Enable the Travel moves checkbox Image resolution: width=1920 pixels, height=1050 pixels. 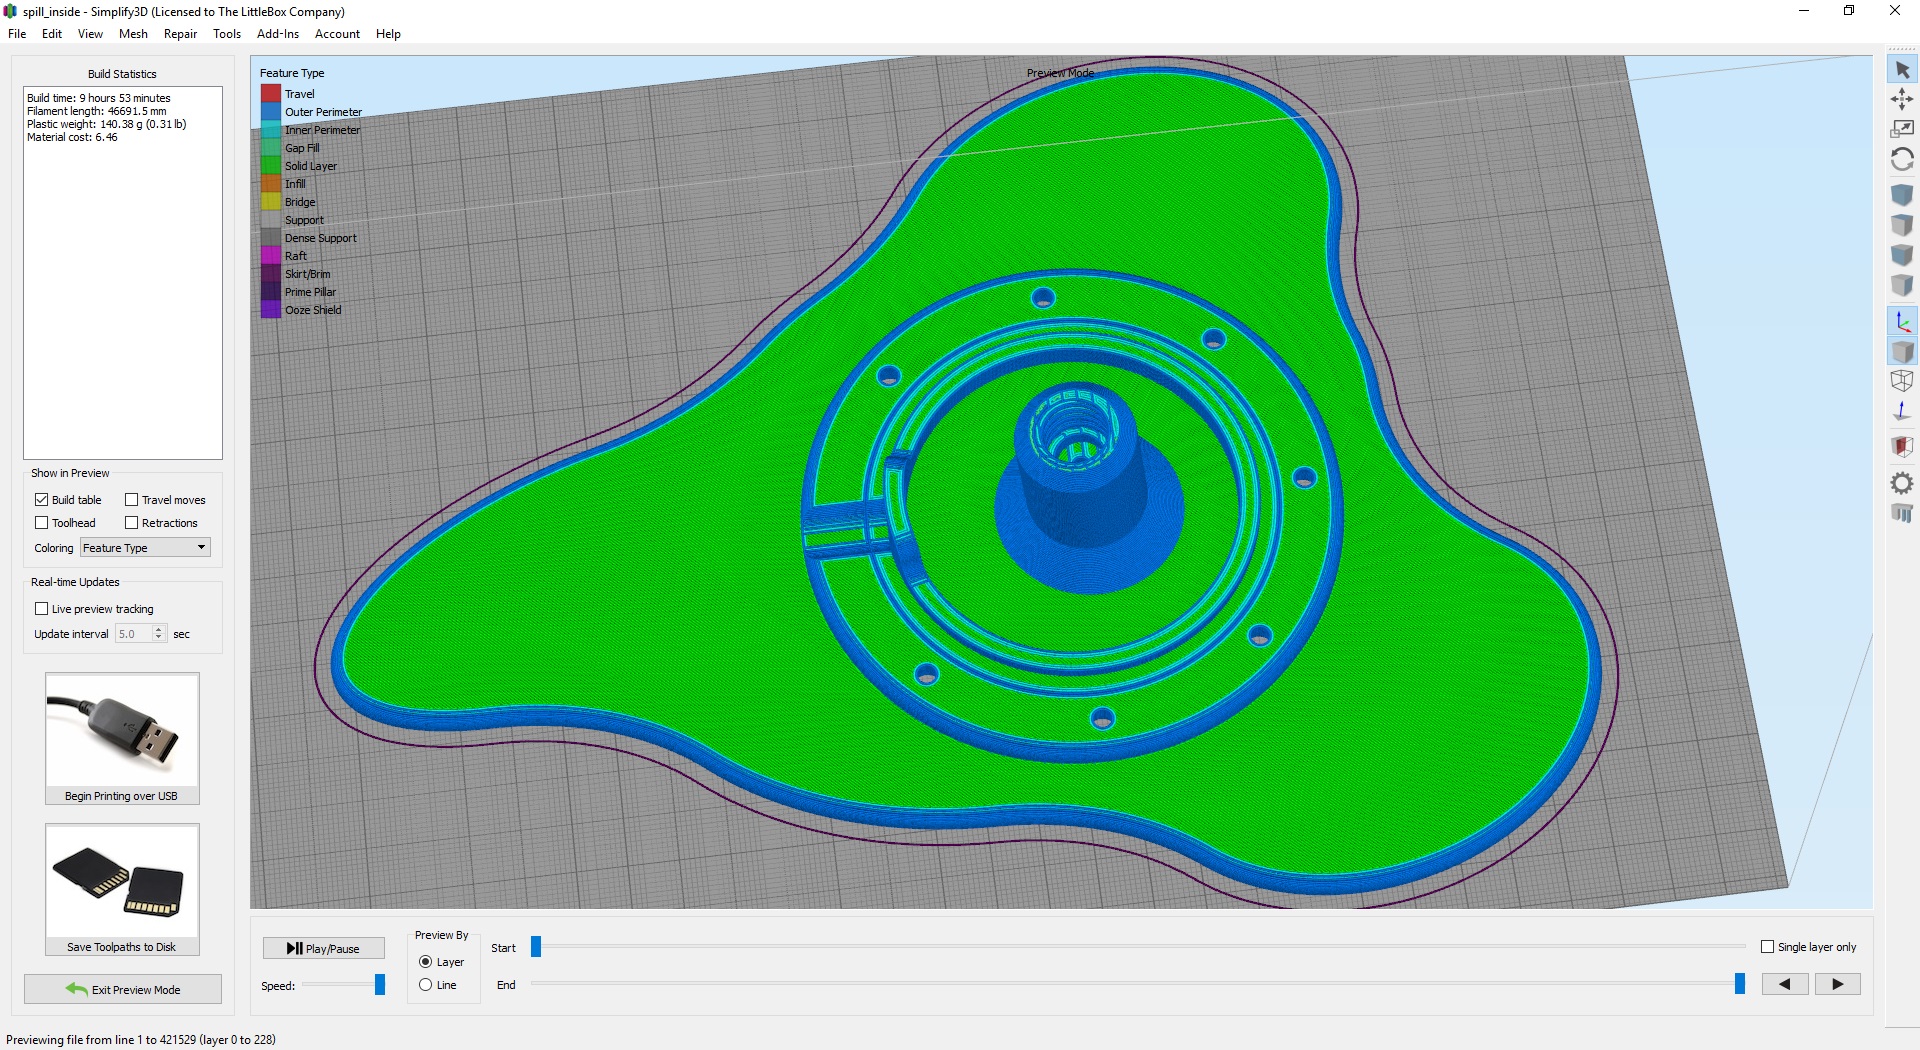click(x=131, y=499)
